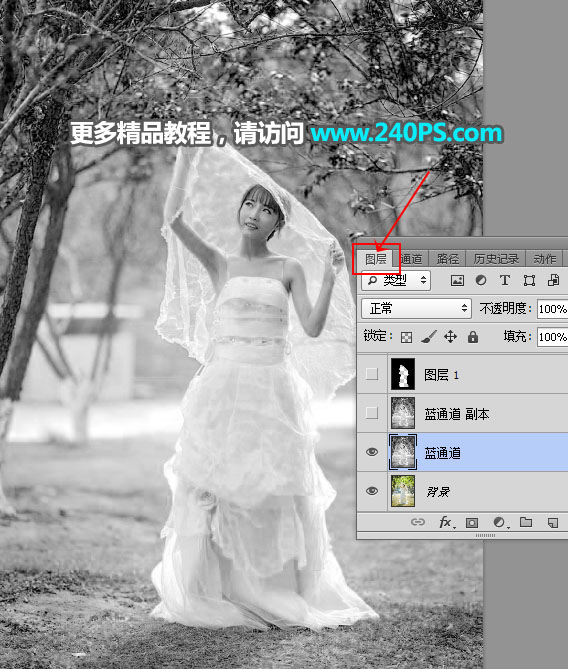
Task: Click the link layers chain icon
Action: click(x=418, y=522)
